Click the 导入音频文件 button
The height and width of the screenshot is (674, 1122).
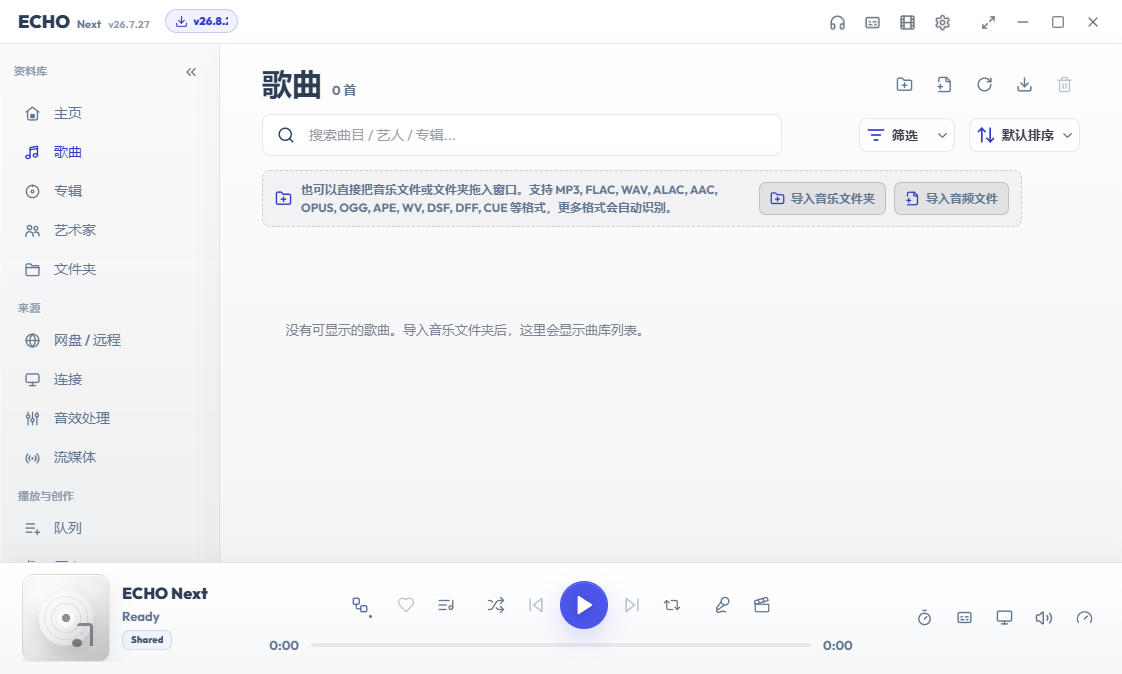(951, 198)
